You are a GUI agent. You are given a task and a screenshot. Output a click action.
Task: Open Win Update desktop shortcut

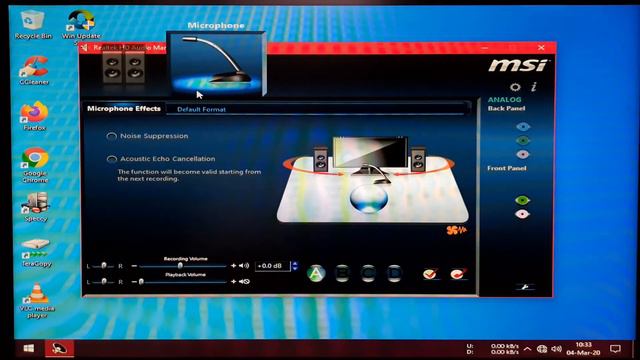81,25
